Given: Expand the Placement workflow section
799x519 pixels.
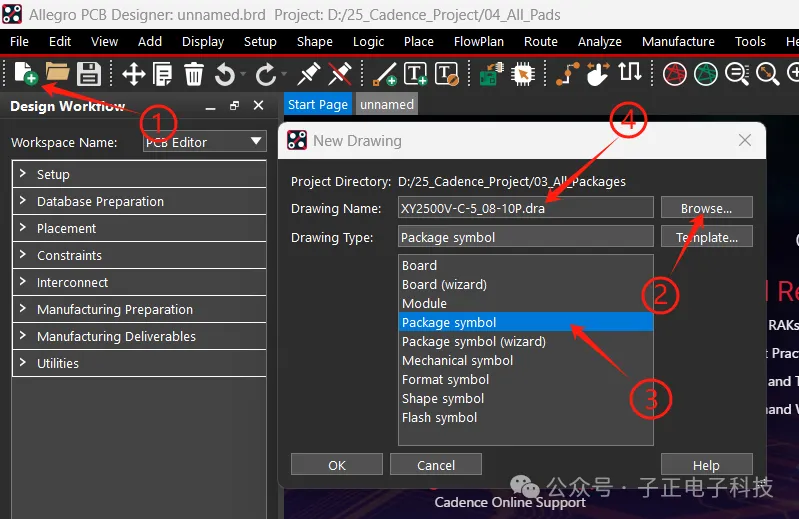Looking at the screenshot, I should 139,228.
